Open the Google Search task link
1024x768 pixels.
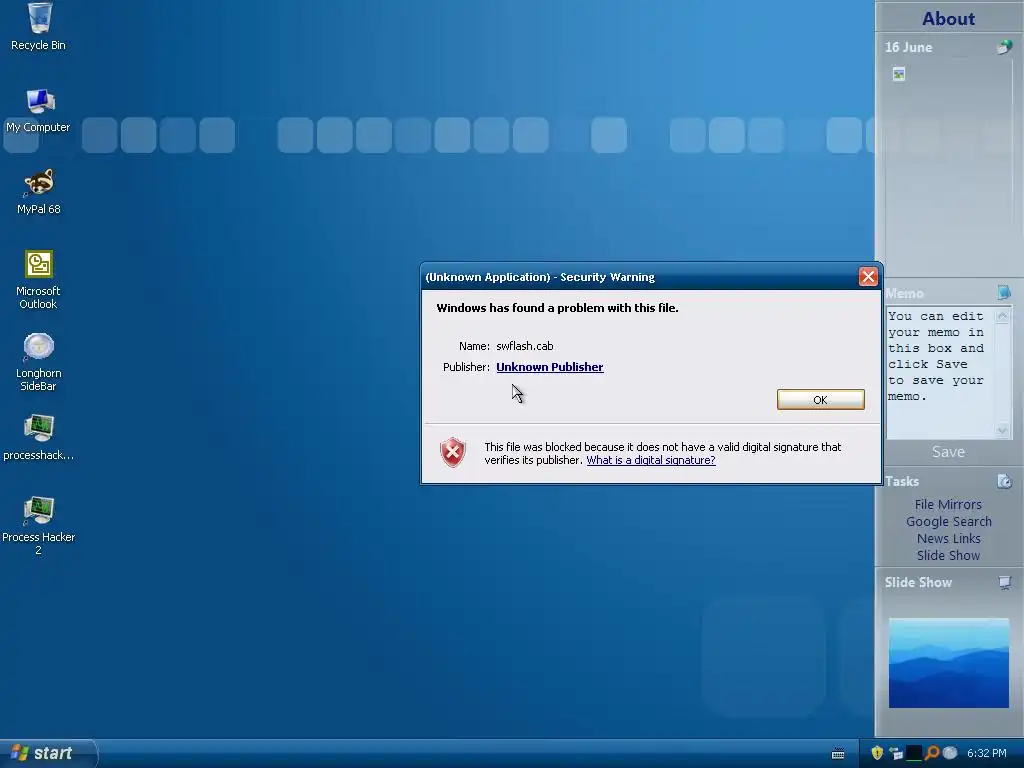tap(948, 522)
